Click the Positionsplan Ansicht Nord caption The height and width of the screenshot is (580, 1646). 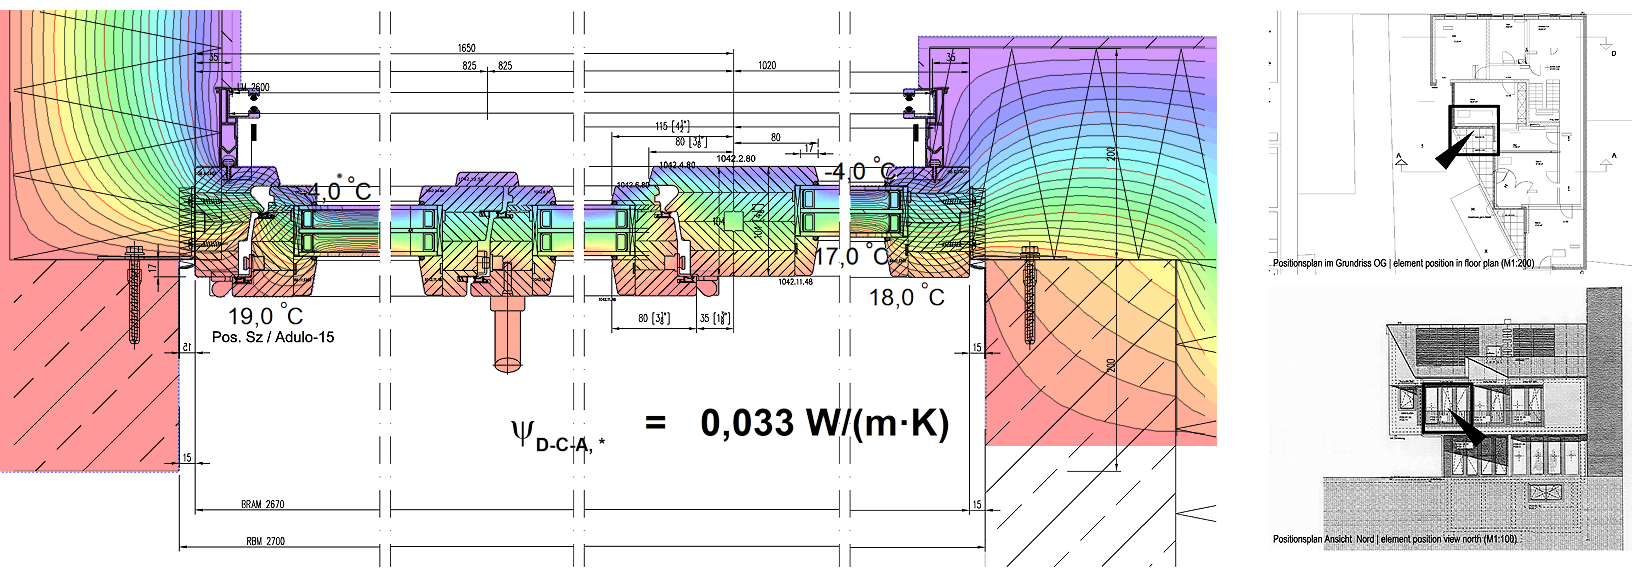[x=1394, y=539]
